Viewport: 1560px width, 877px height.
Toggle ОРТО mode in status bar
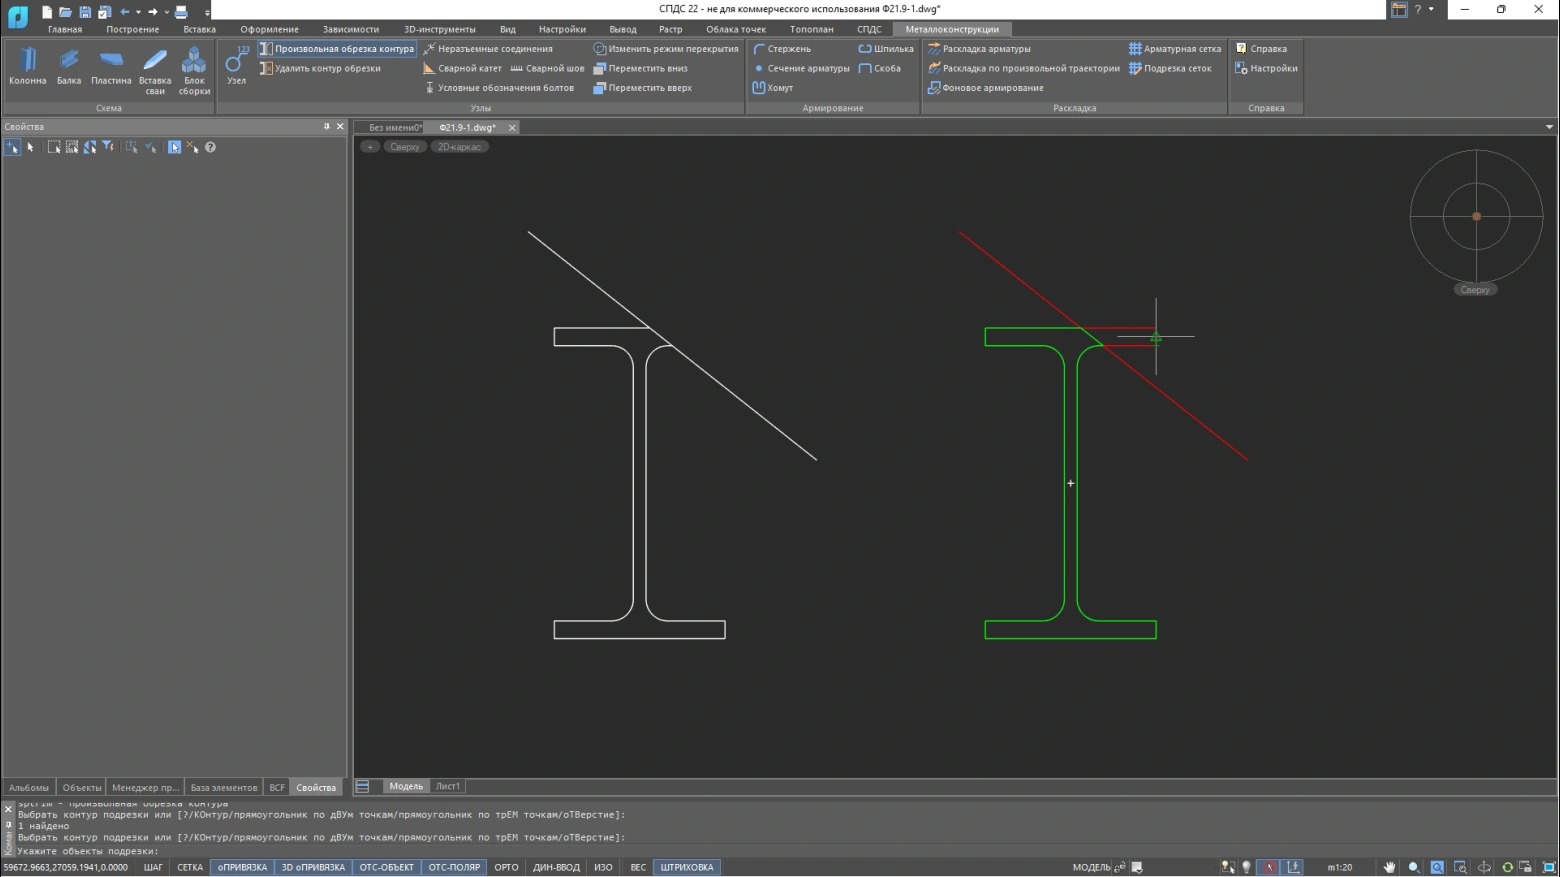pyautogui.click(x=506, y=867)
